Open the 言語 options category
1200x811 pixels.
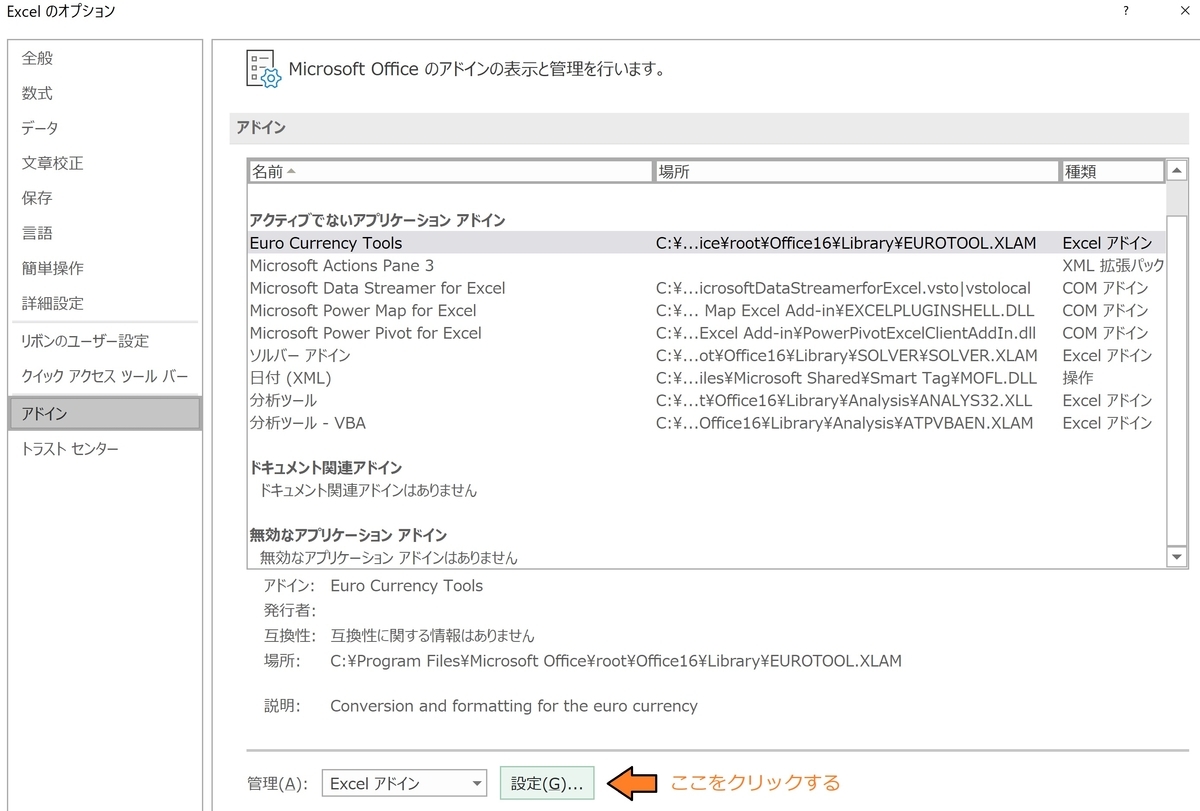tap(37, 233)
